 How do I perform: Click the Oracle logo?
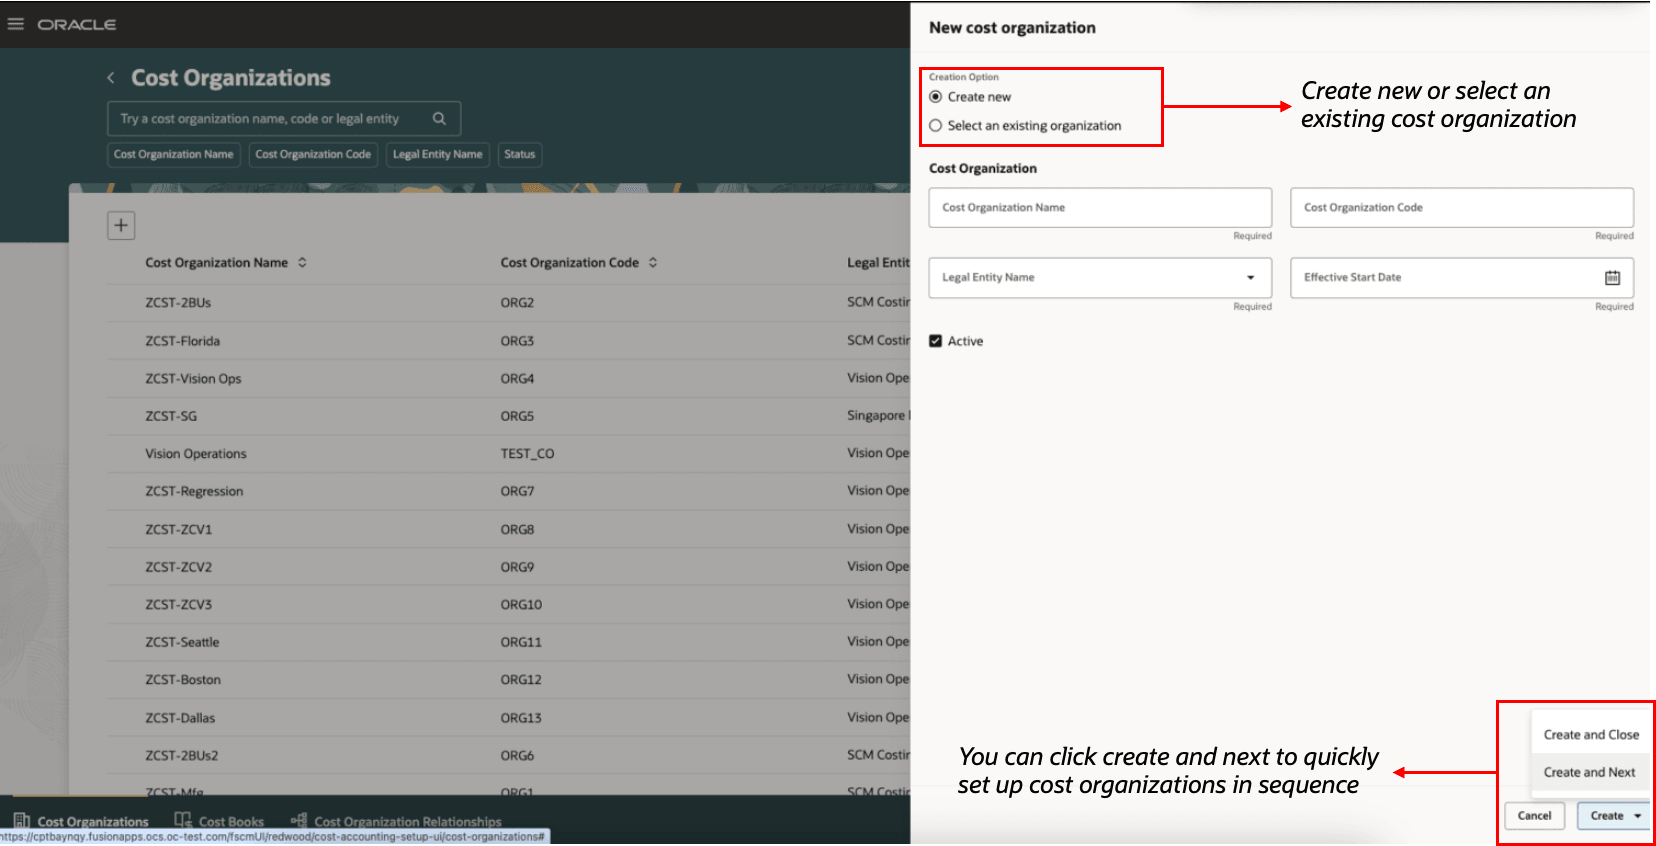77,24
